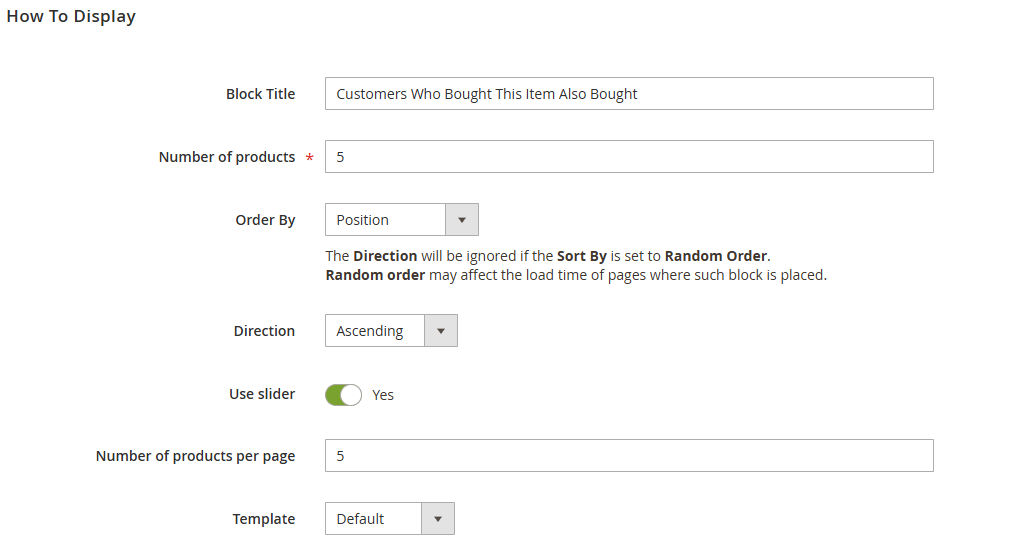Click the Yes text beside the slider toggle

click(383, 395)
